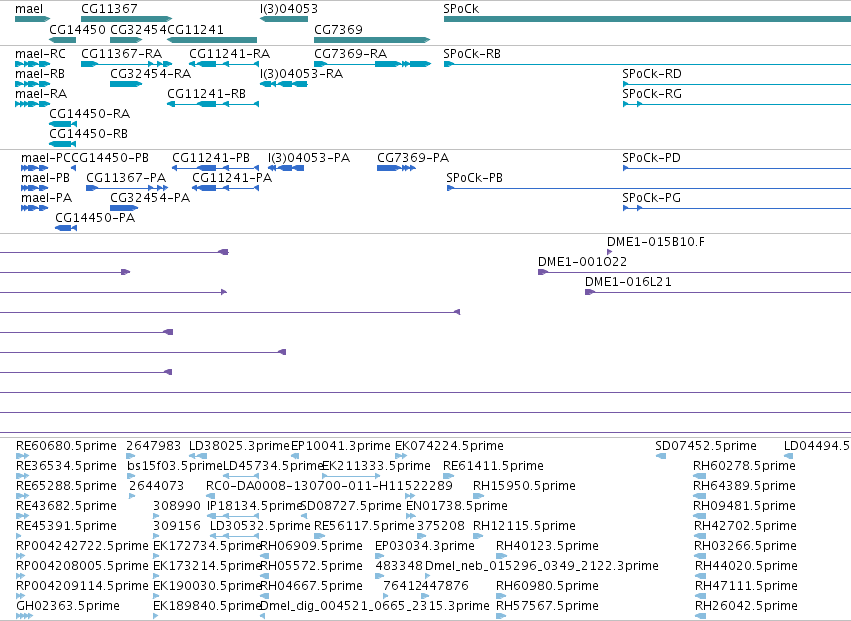Viewport: 851px width, 621px height.
Task: Click the l(3)04053-RA transcript label
Action: [x=301, y=74]
